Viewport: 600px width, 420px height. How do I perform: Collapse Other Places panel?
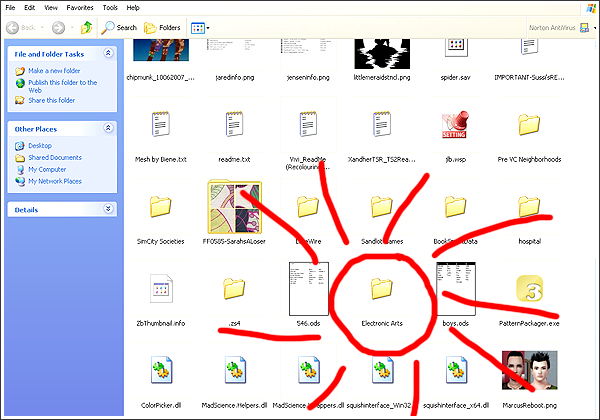(108, 128)
